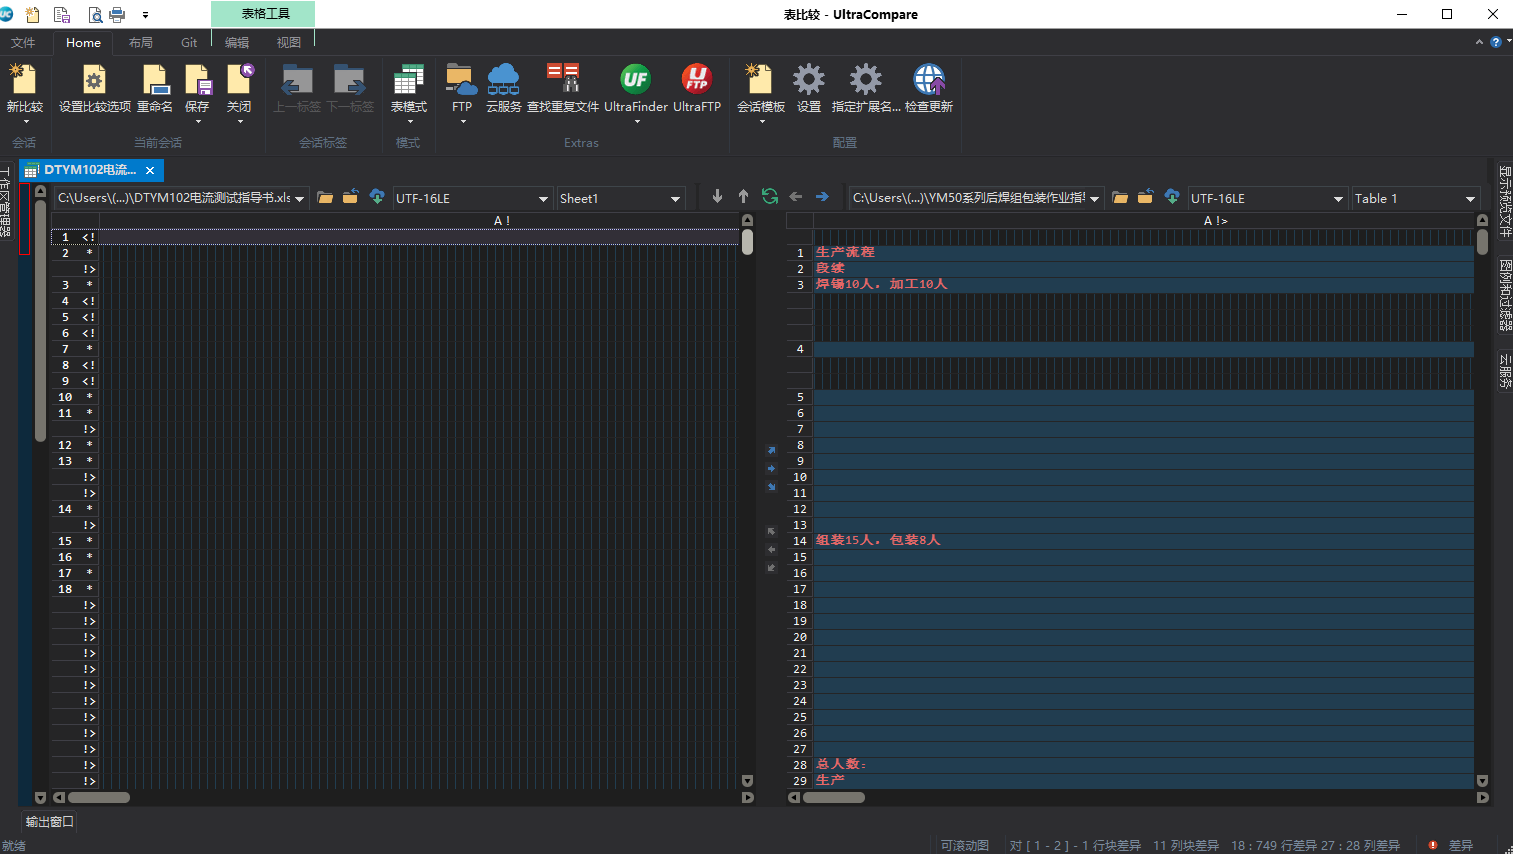Click right pane cloud download icon
1513x854 pixels.
point(1172,197)
